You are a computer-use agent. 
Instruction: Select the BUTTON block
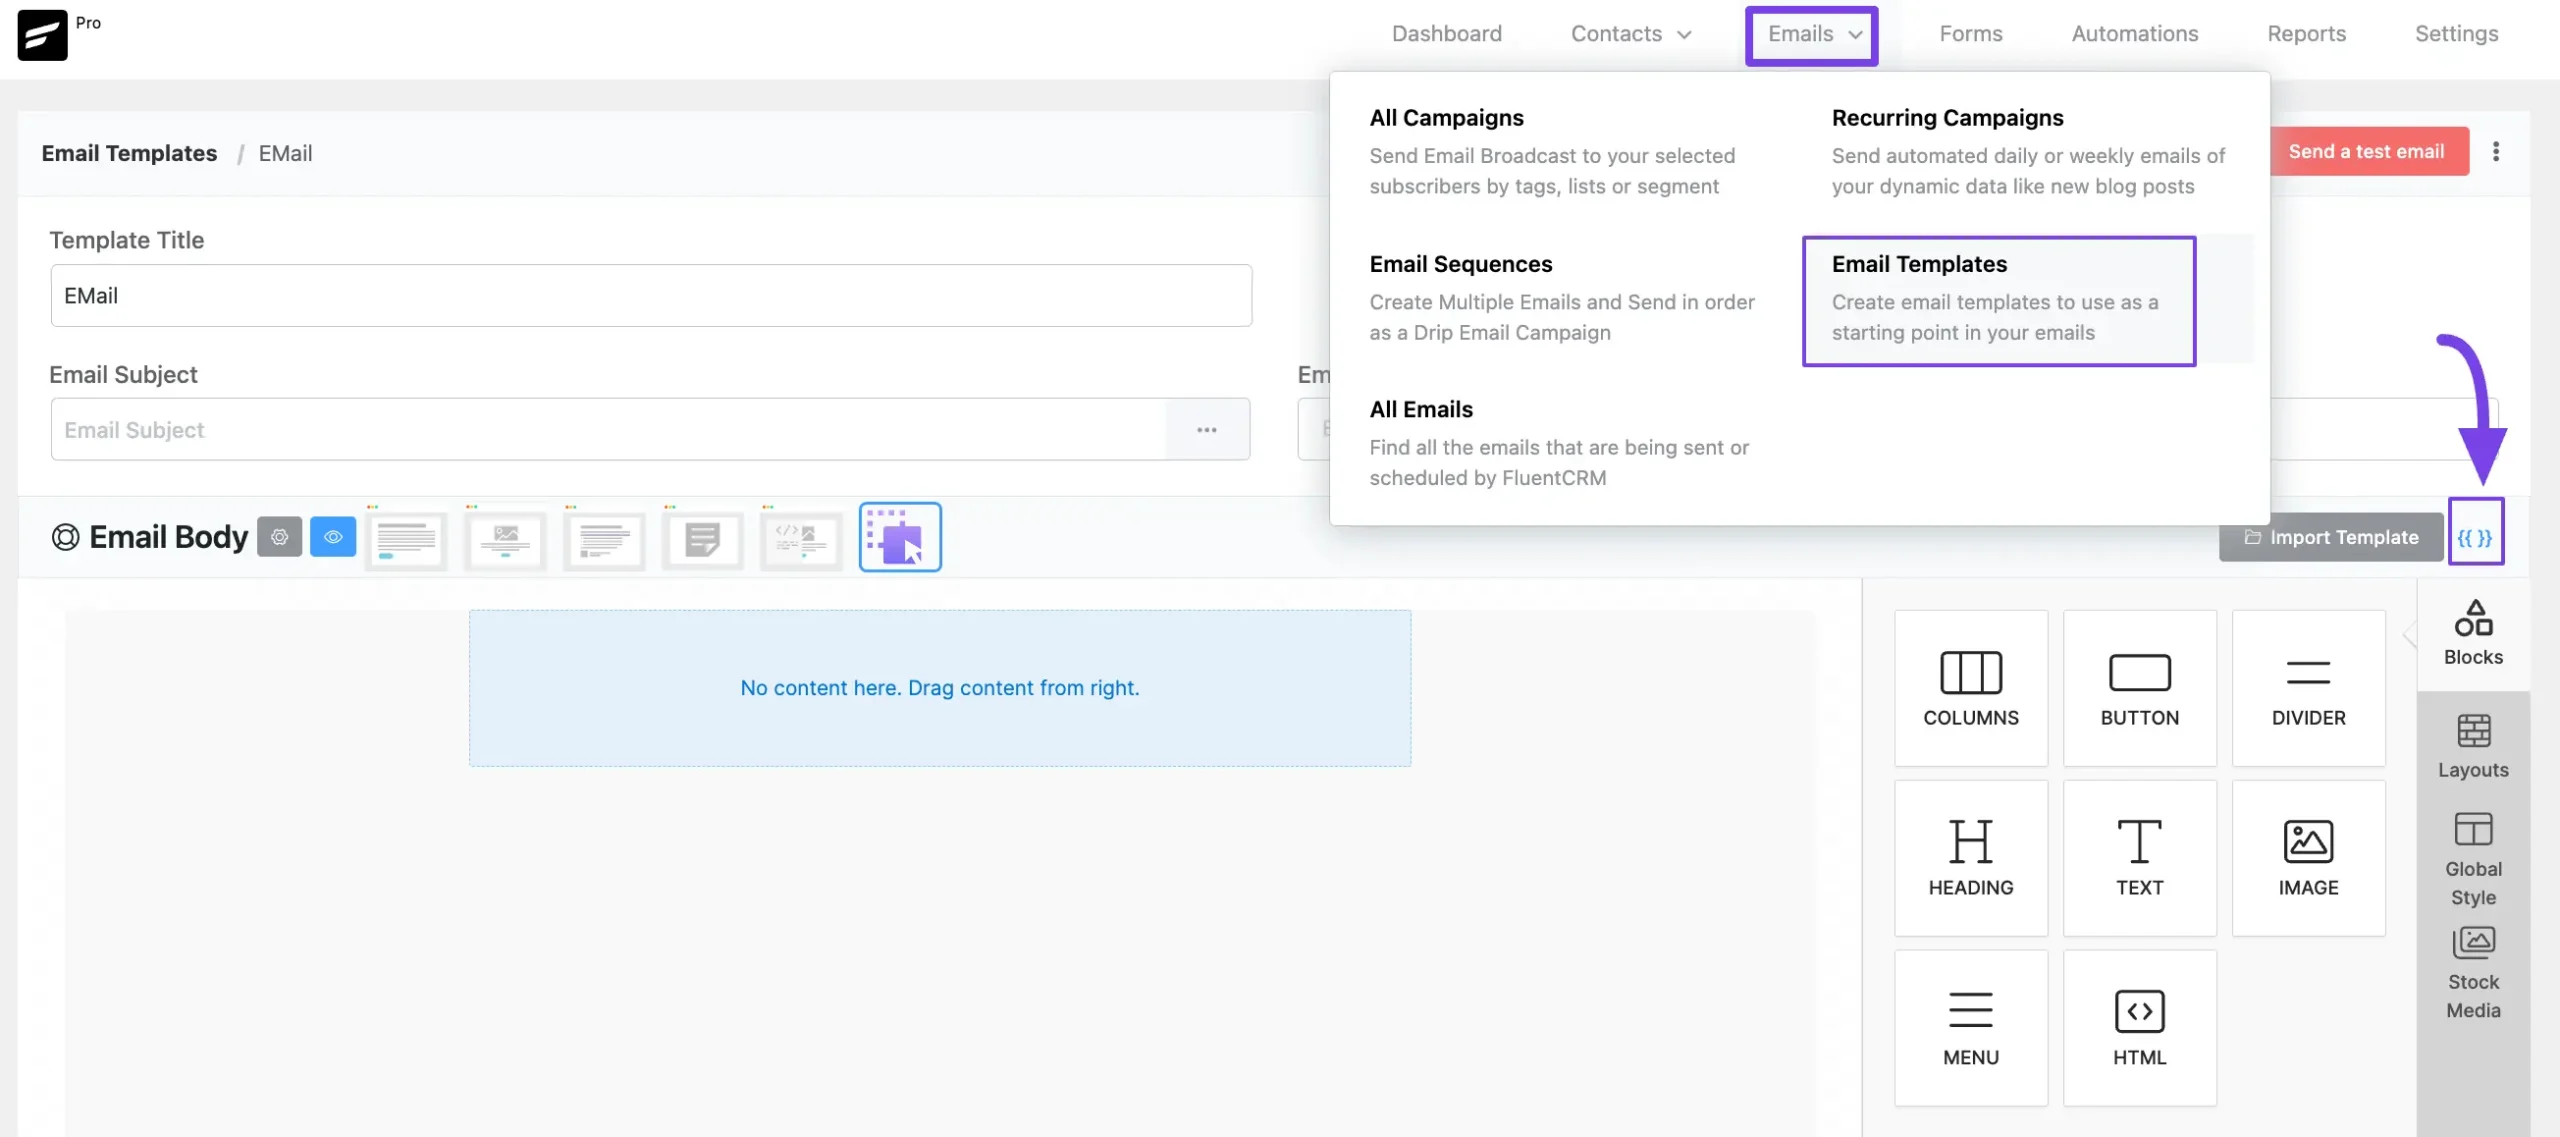tap(2139, 688)
